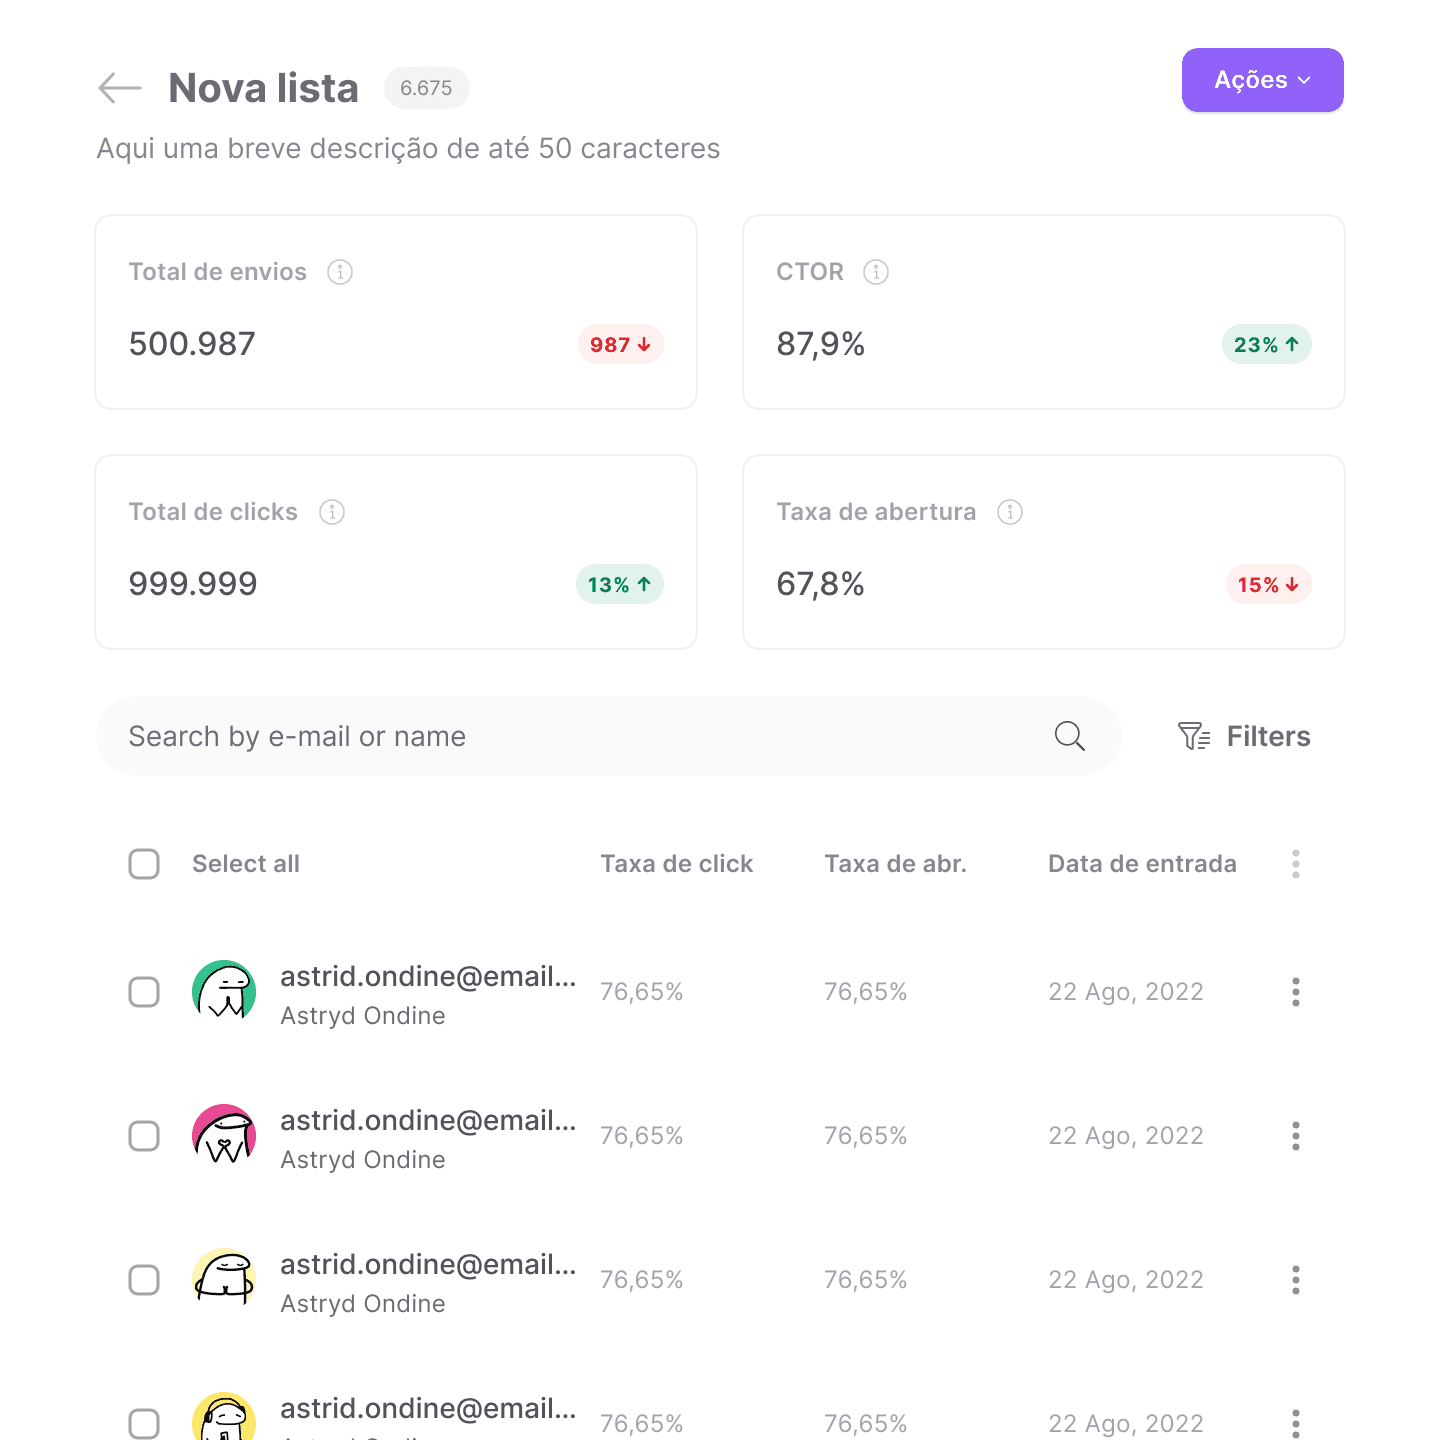Show info for Total de envios

pos(340,272)
